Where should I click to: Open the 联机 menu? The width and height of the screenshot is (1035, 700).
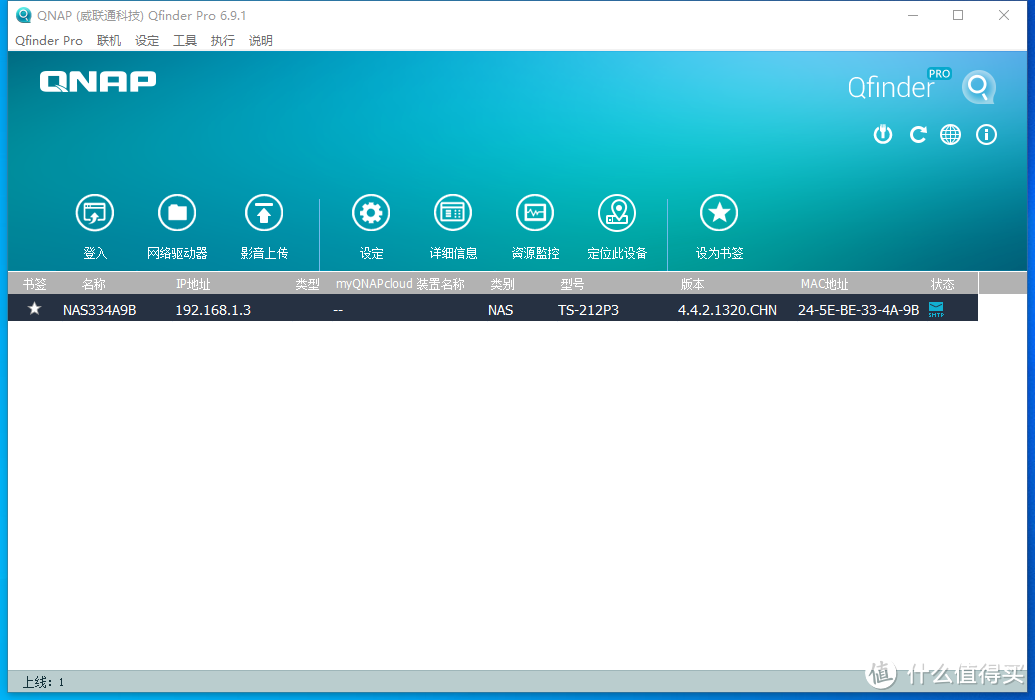[x=109, y=41]
